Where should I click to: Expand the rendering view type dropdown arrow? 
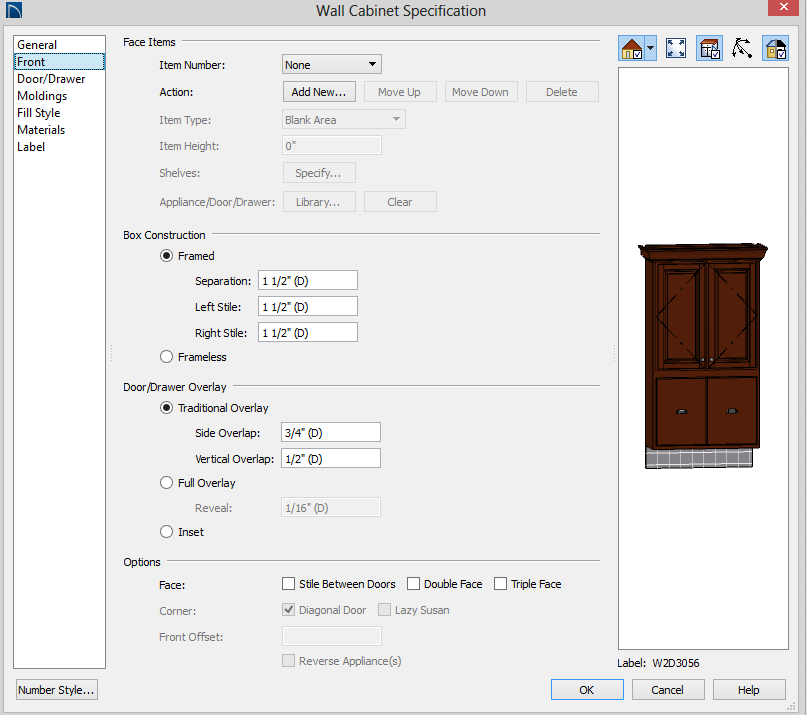point(651,49)
